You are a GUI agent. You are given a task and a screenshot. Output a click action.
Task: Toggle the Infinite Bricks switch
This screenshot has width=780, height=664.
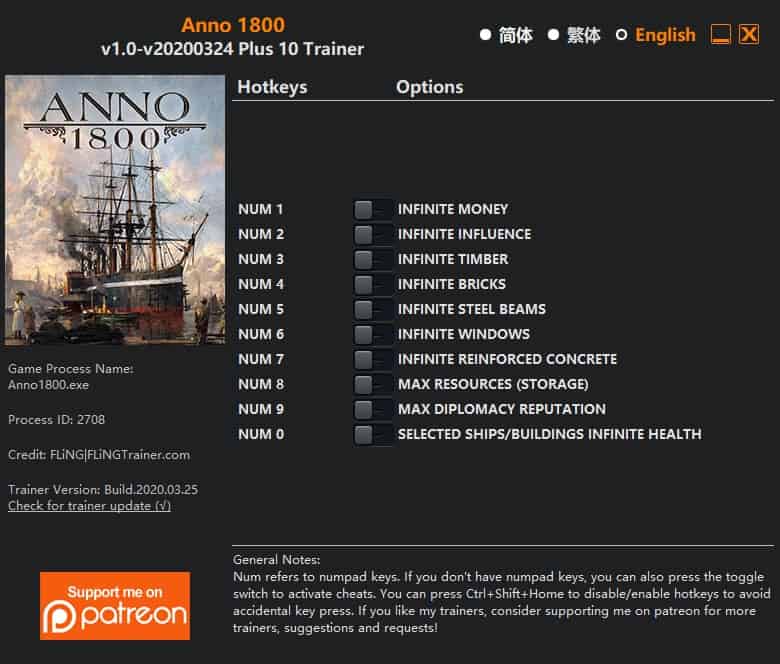[x=373, y=285]
